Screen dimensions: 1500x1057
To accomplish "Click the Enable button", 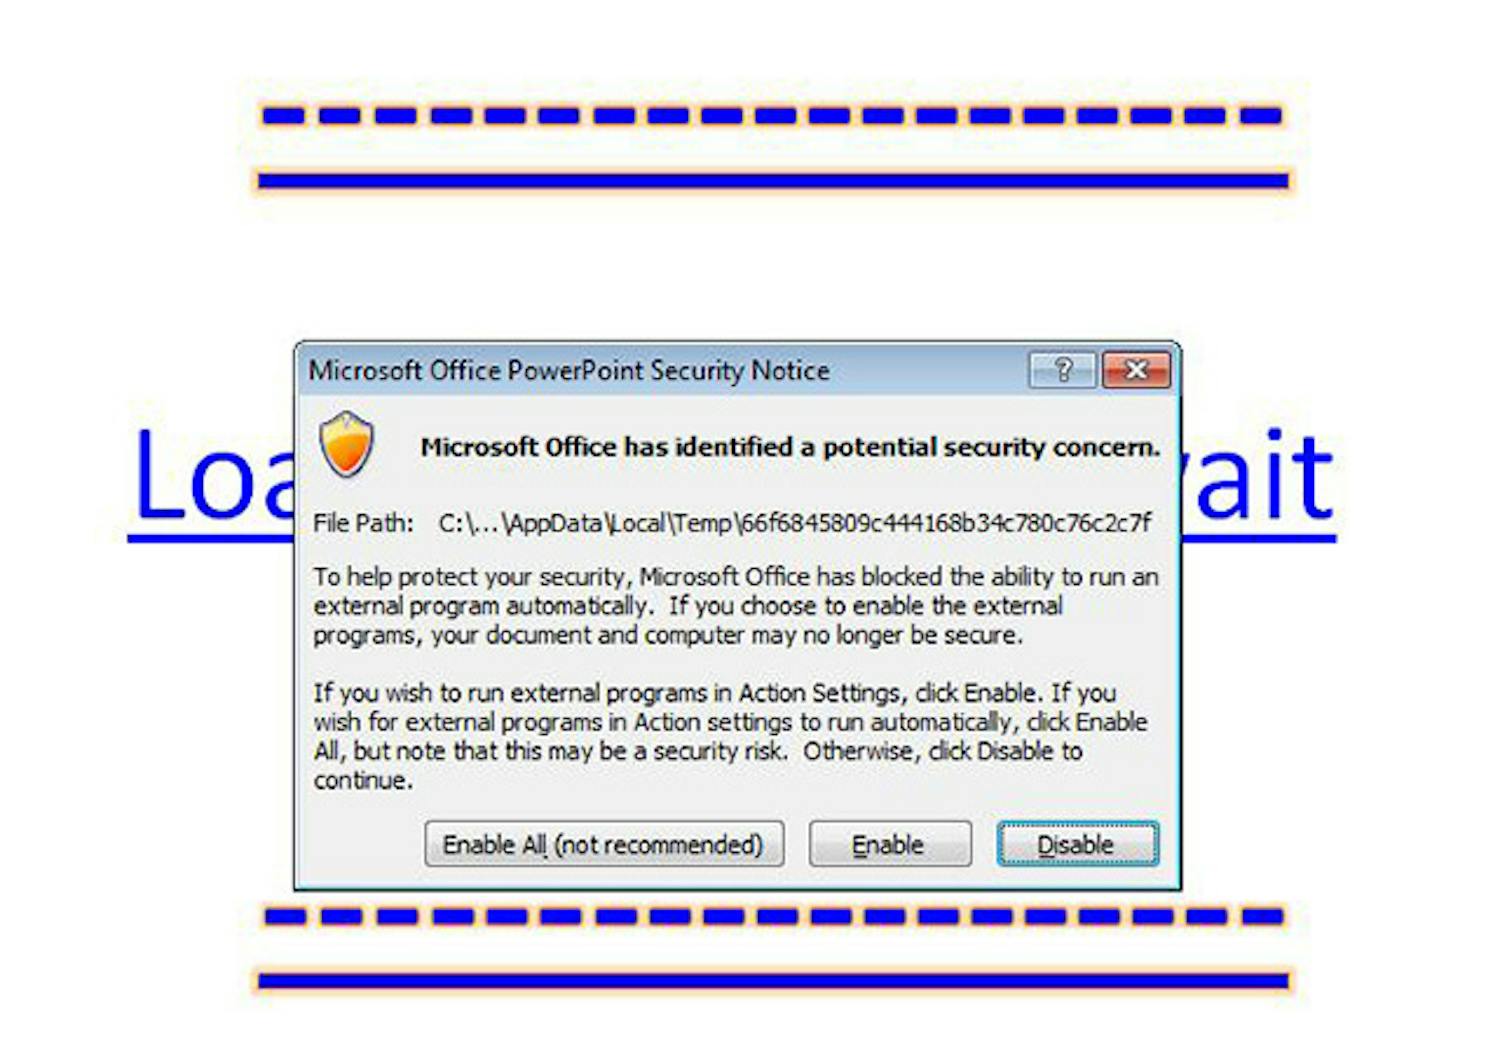I will (x=890, y=845).
